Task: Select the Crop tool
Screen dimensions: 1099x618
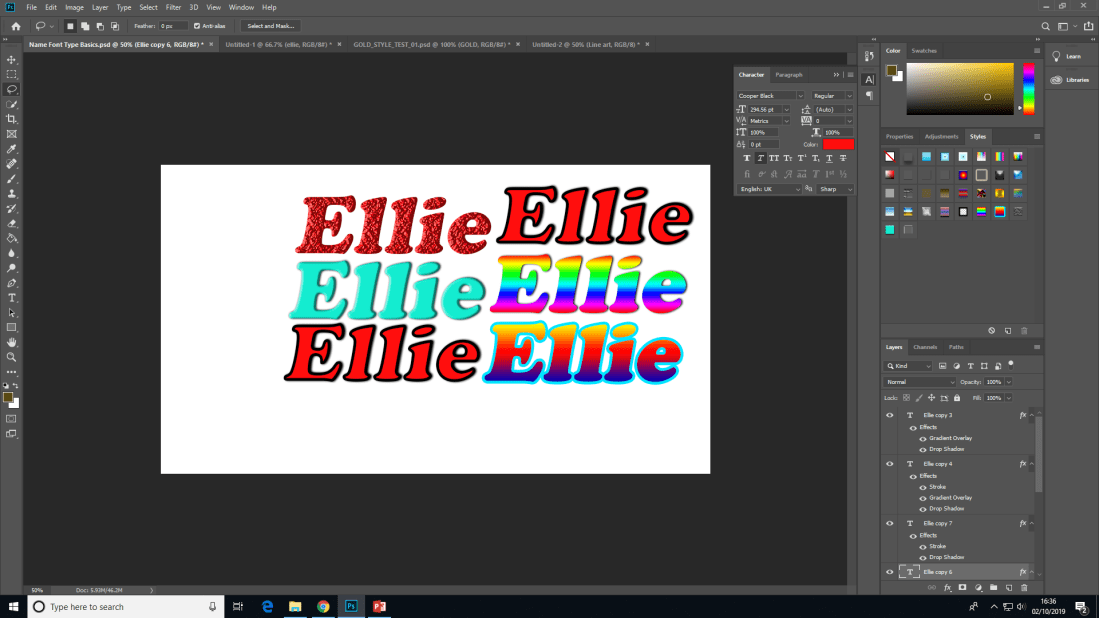Action: [x=12, y=119]
